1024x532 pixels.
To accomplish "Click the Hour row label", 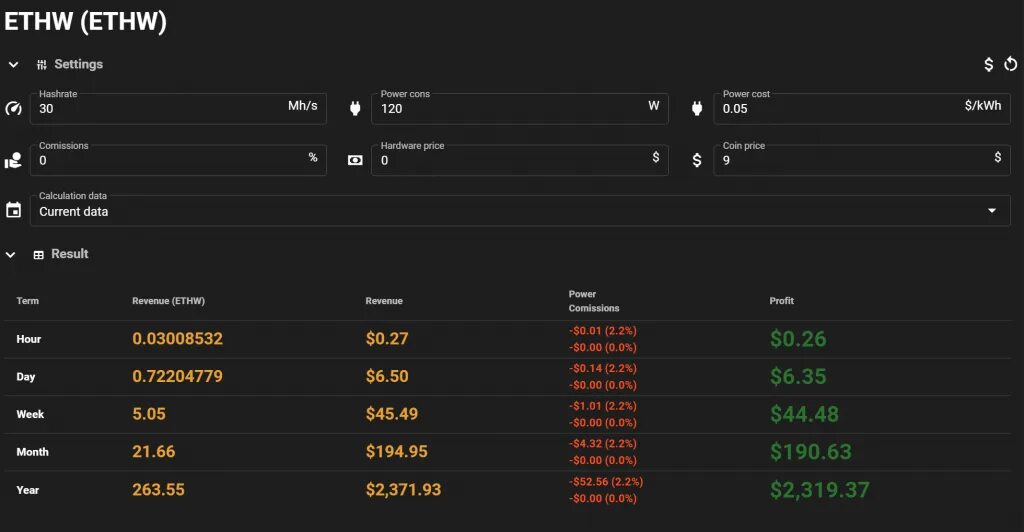I will click(x=29, y=339).
